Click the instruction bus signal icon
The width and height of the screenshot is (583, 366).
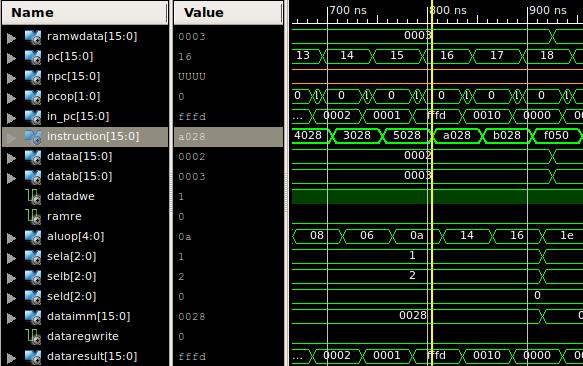(33, 137)
